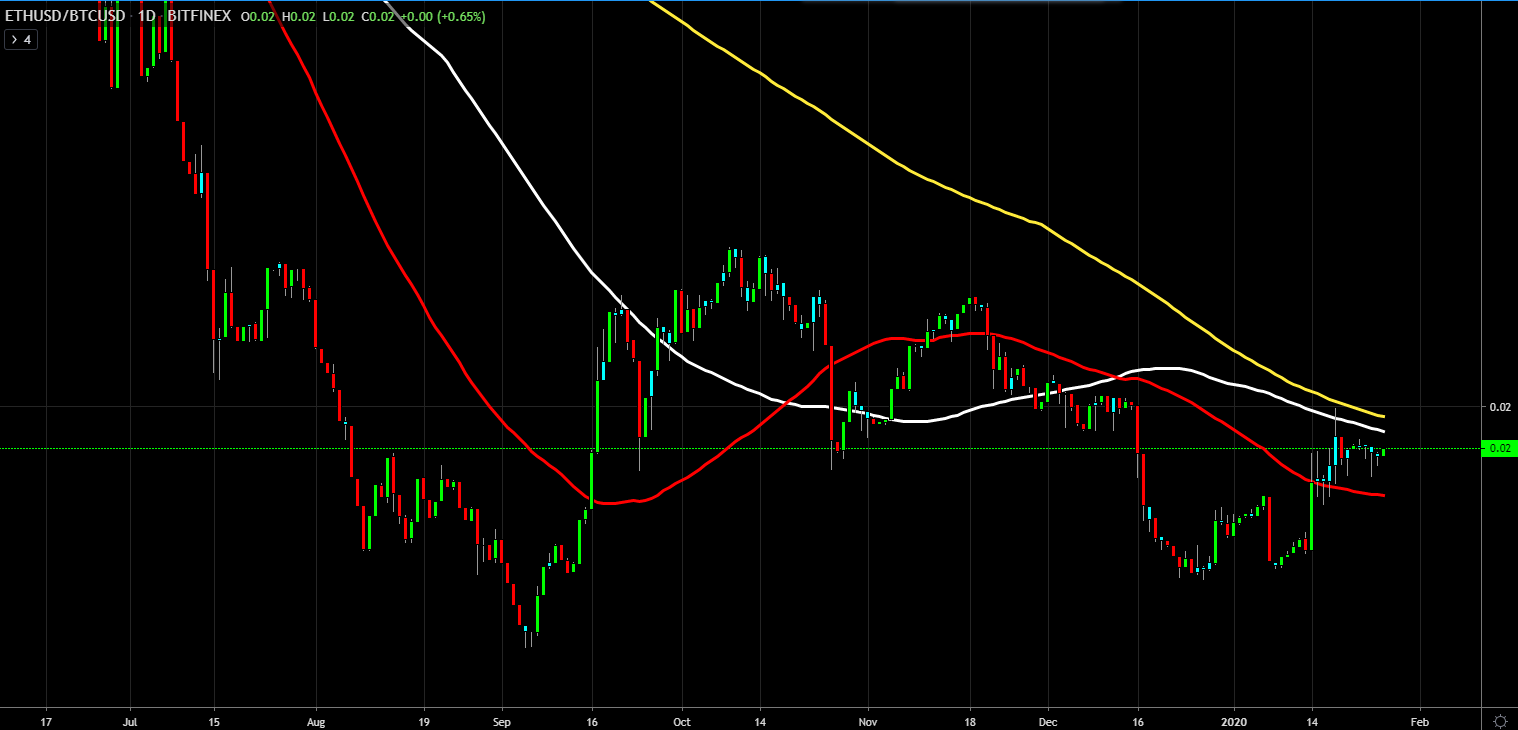This screenshot has height=730, width=1518.
Task: Click the green current price label 0.02
Action: point(1500,448)
